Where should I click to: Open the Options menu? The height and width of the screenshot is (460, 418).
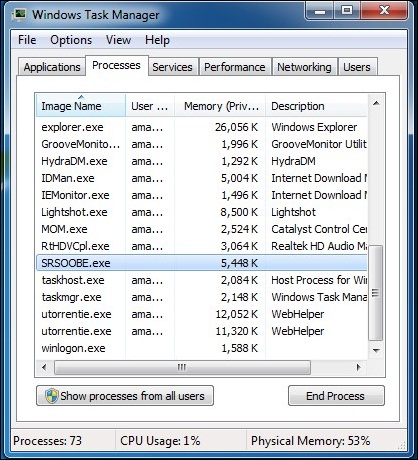click(71, 40)
